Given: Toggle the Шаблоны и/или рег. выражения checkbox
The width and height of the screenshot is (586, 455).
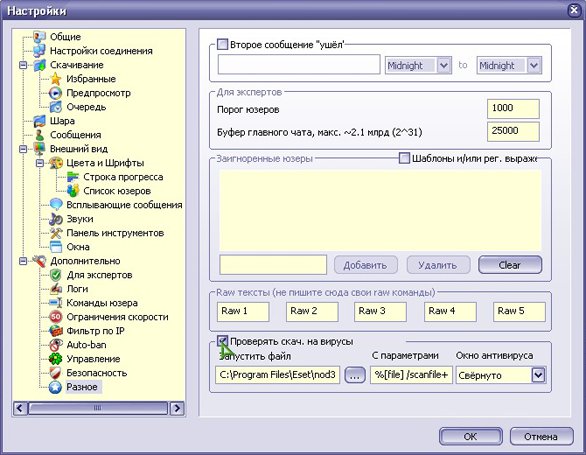Looking at the screenshot, I should tap(404, 158).
